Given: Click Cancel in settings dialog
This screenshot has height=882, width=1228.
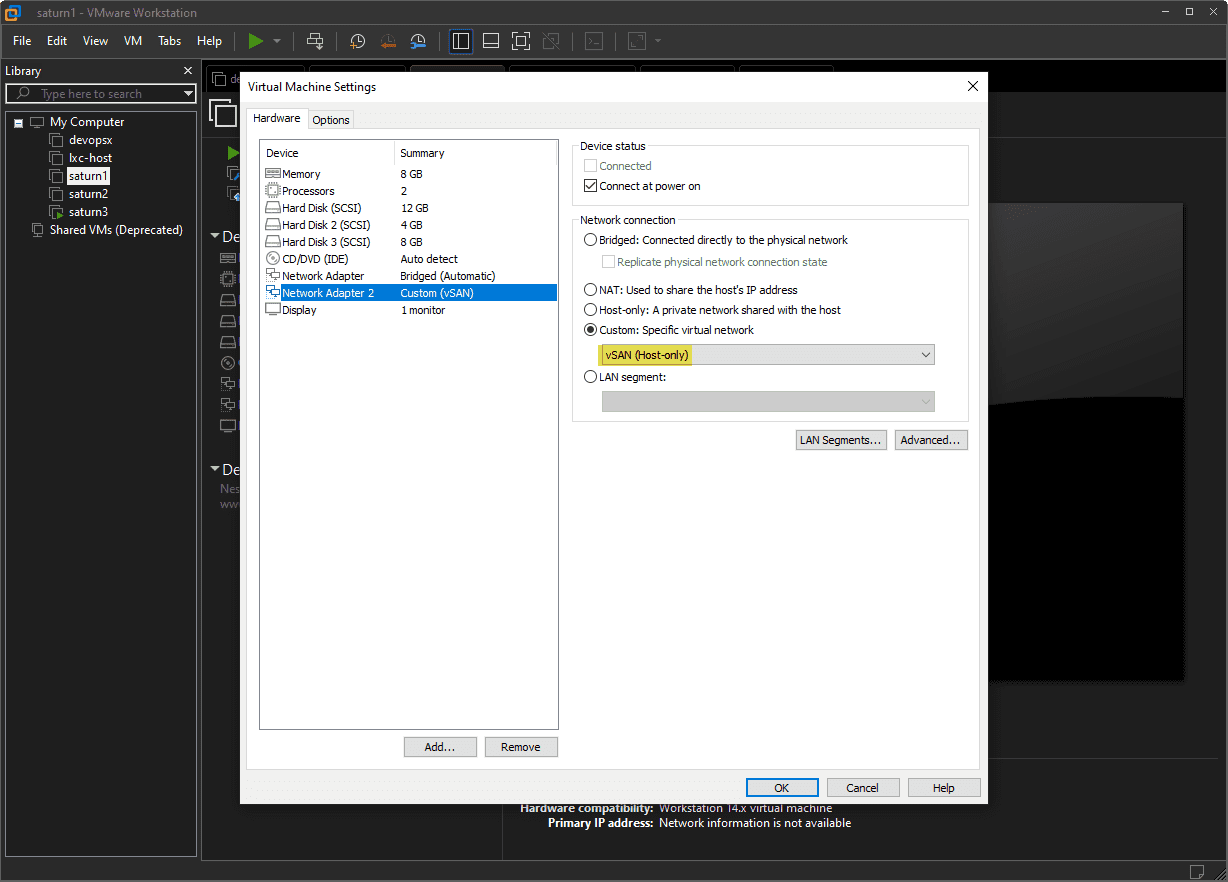Looking at the screenshot, I should 862,788.
